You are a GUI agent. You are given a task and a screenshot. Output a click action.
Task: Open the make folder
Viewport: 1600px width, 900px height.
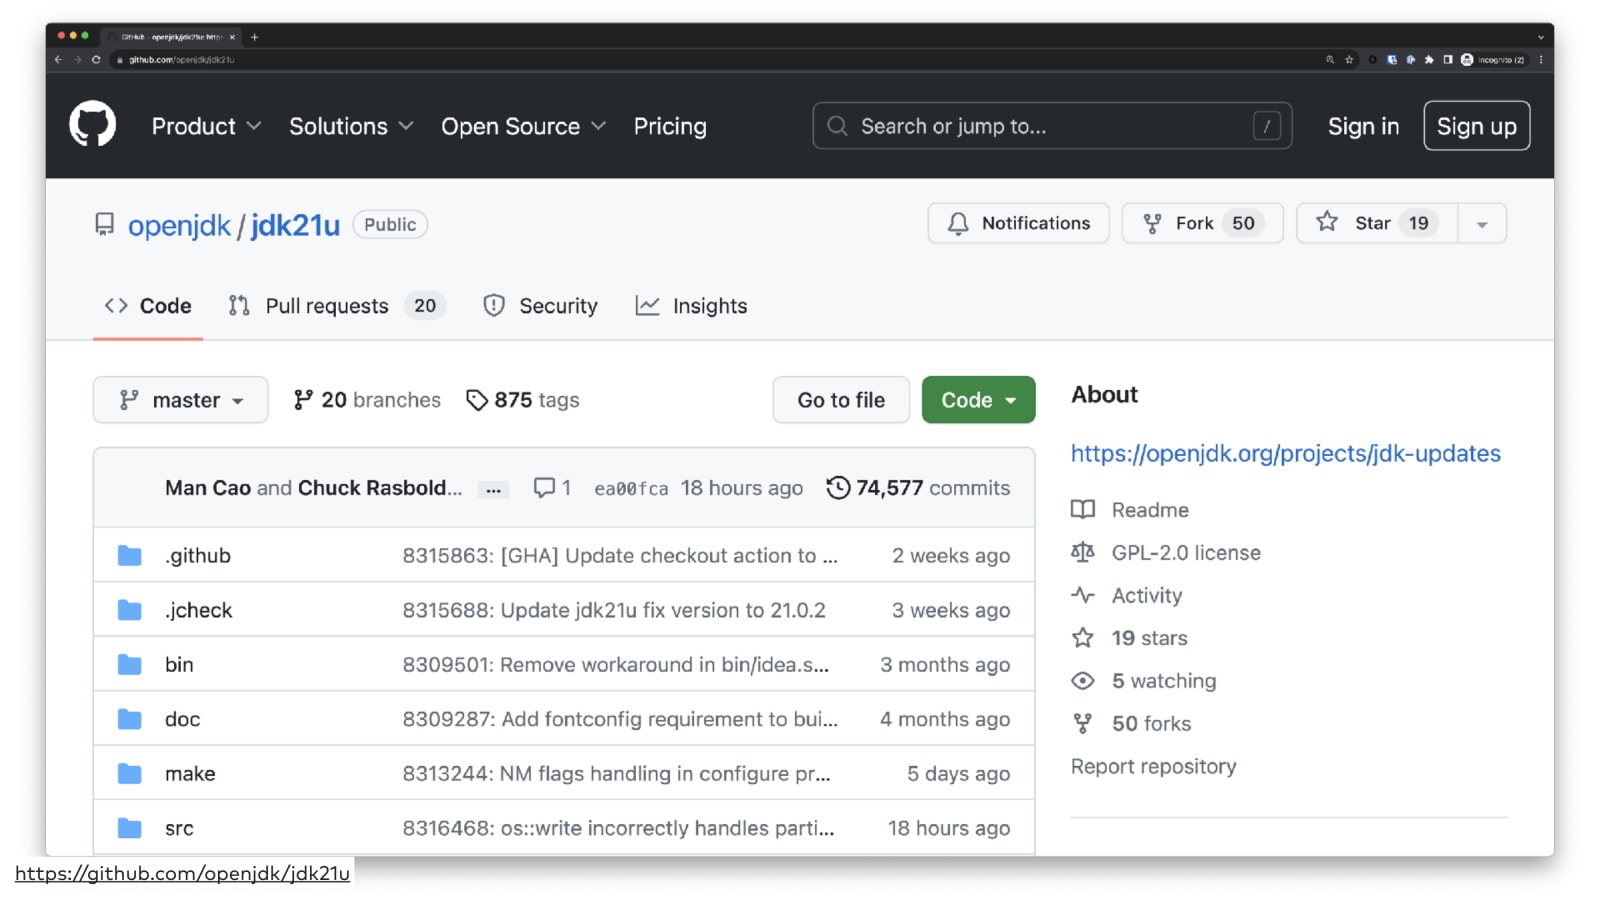click(x=190, y=774)
